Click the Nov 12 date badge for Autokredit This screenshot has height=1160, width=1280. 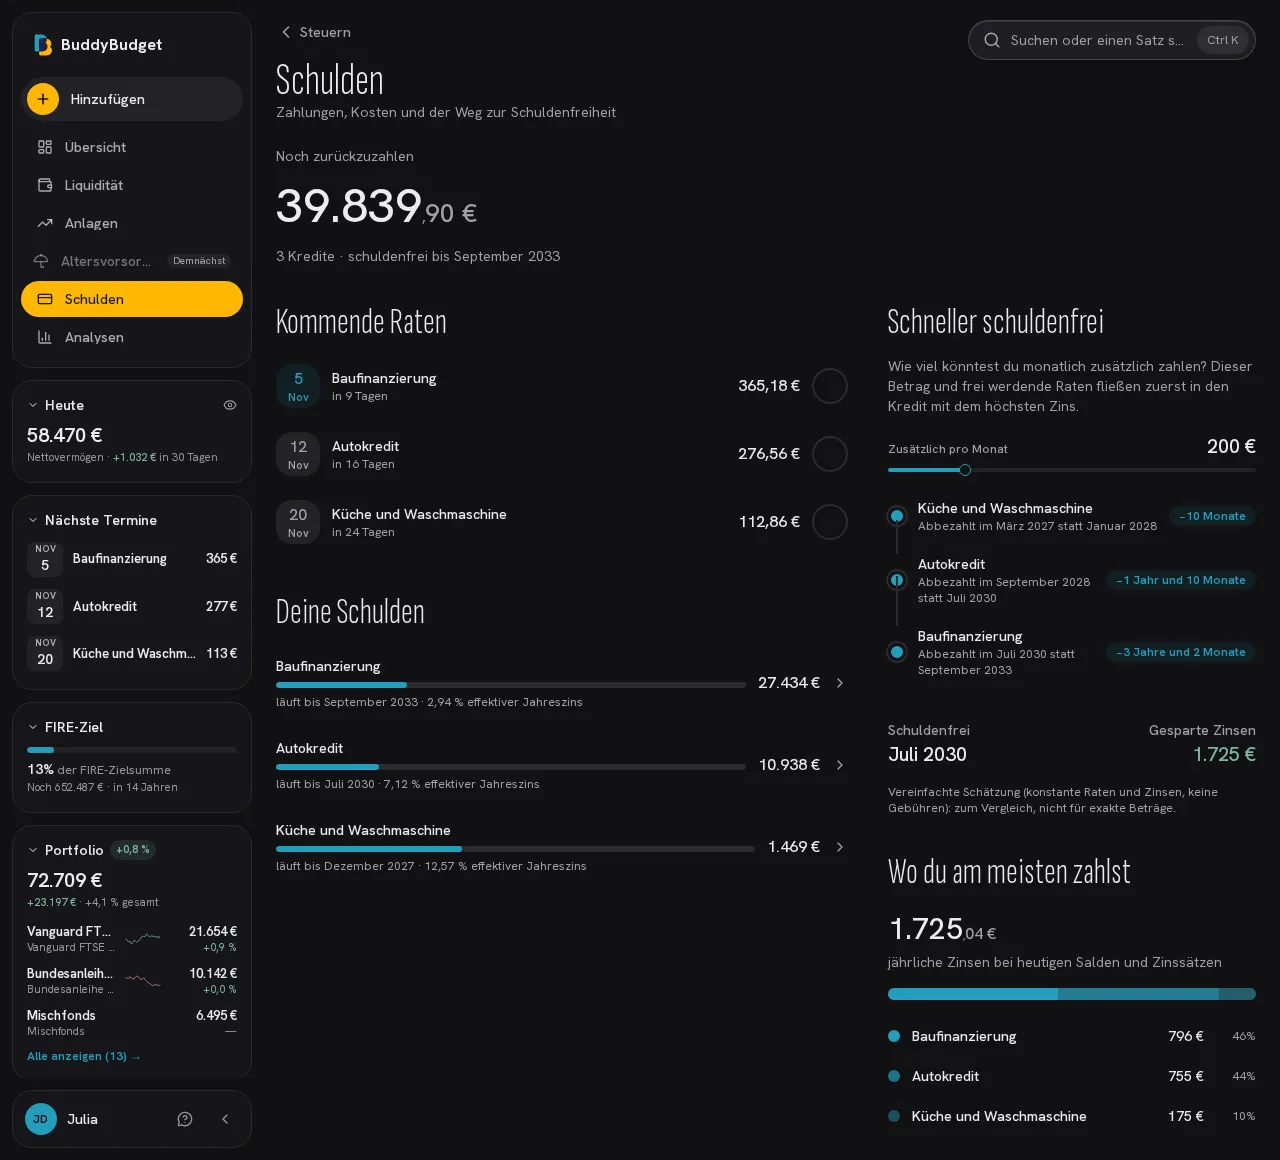(298, 454)
